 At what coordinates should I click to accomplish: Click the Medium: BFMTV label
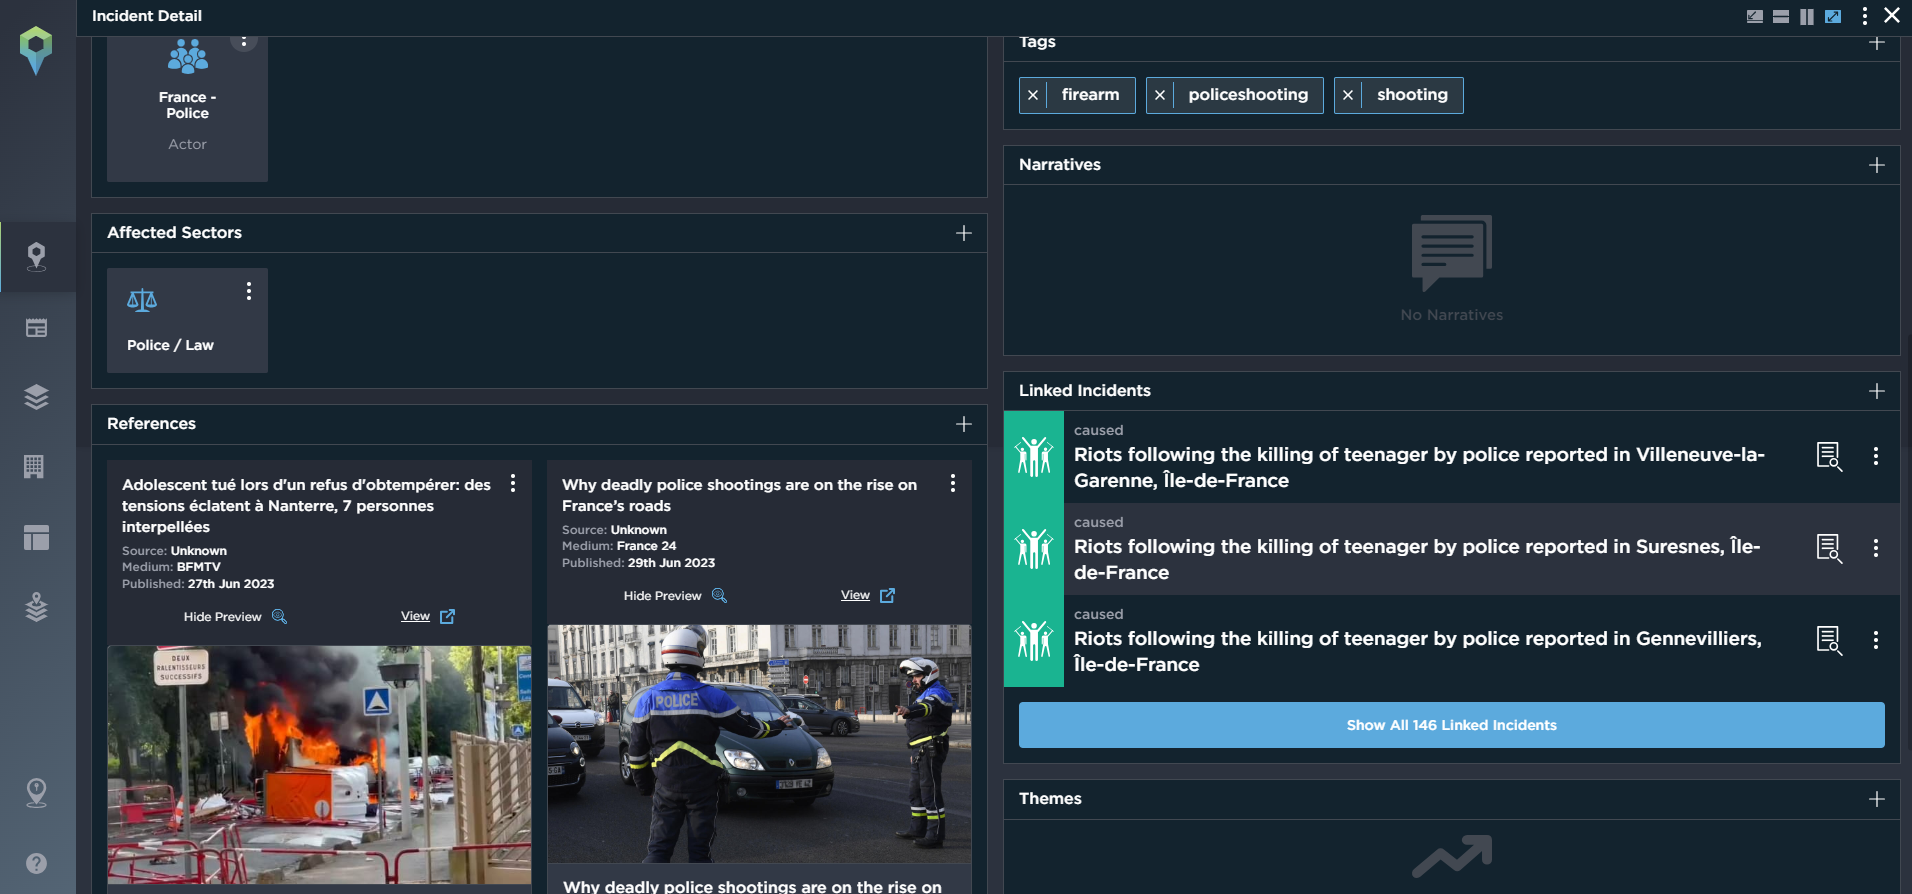coord(171,567)
